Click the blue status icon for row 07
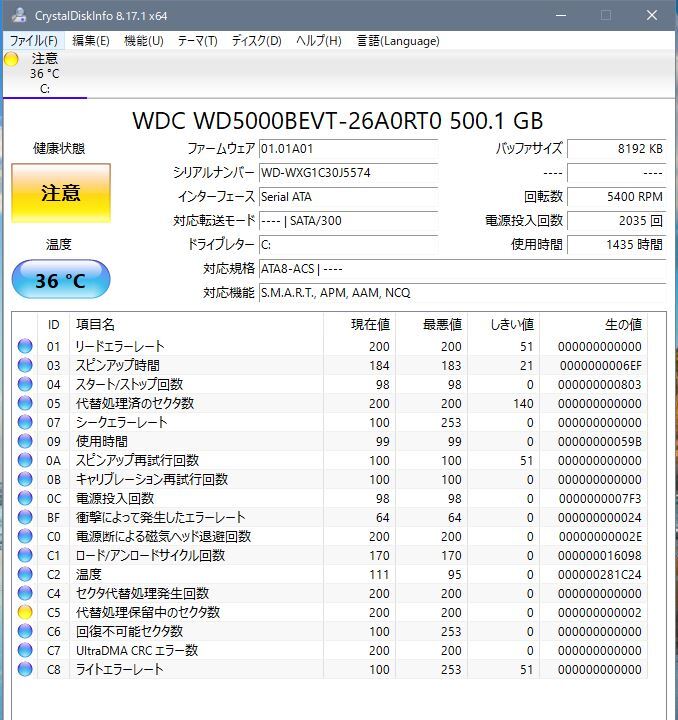This screenshot has width=678, height=720. tap(25, 422)
